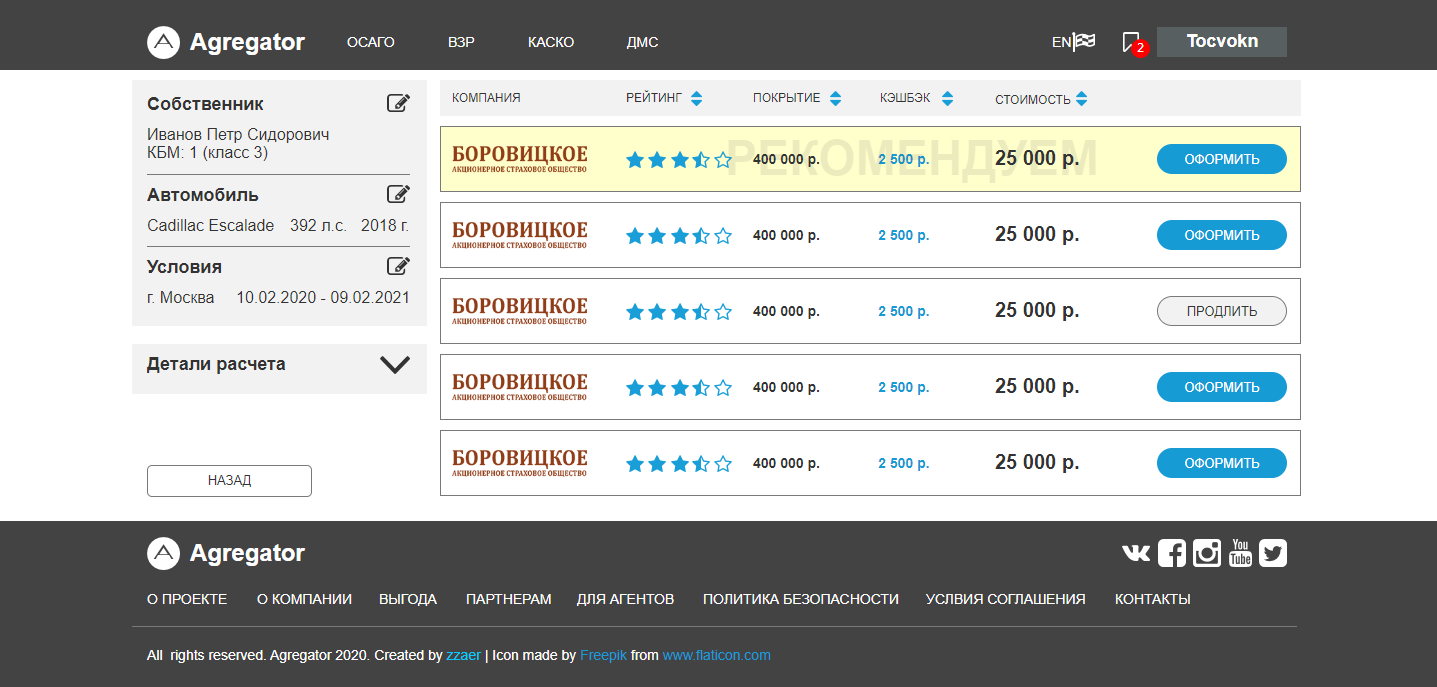Edit the Автомобиль section via pencil icon
Viewport: 1437px width, 687px height.
pyautogui.click(x=398, y=194)
